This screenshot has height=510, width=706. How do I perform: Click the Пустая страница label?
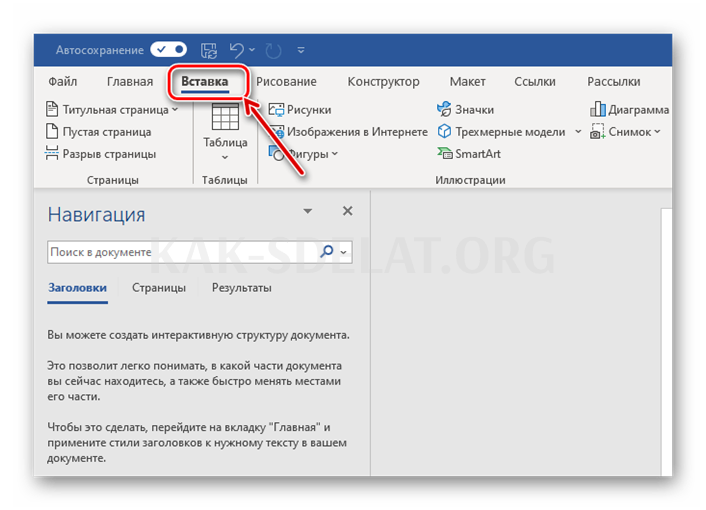[107, 132]
